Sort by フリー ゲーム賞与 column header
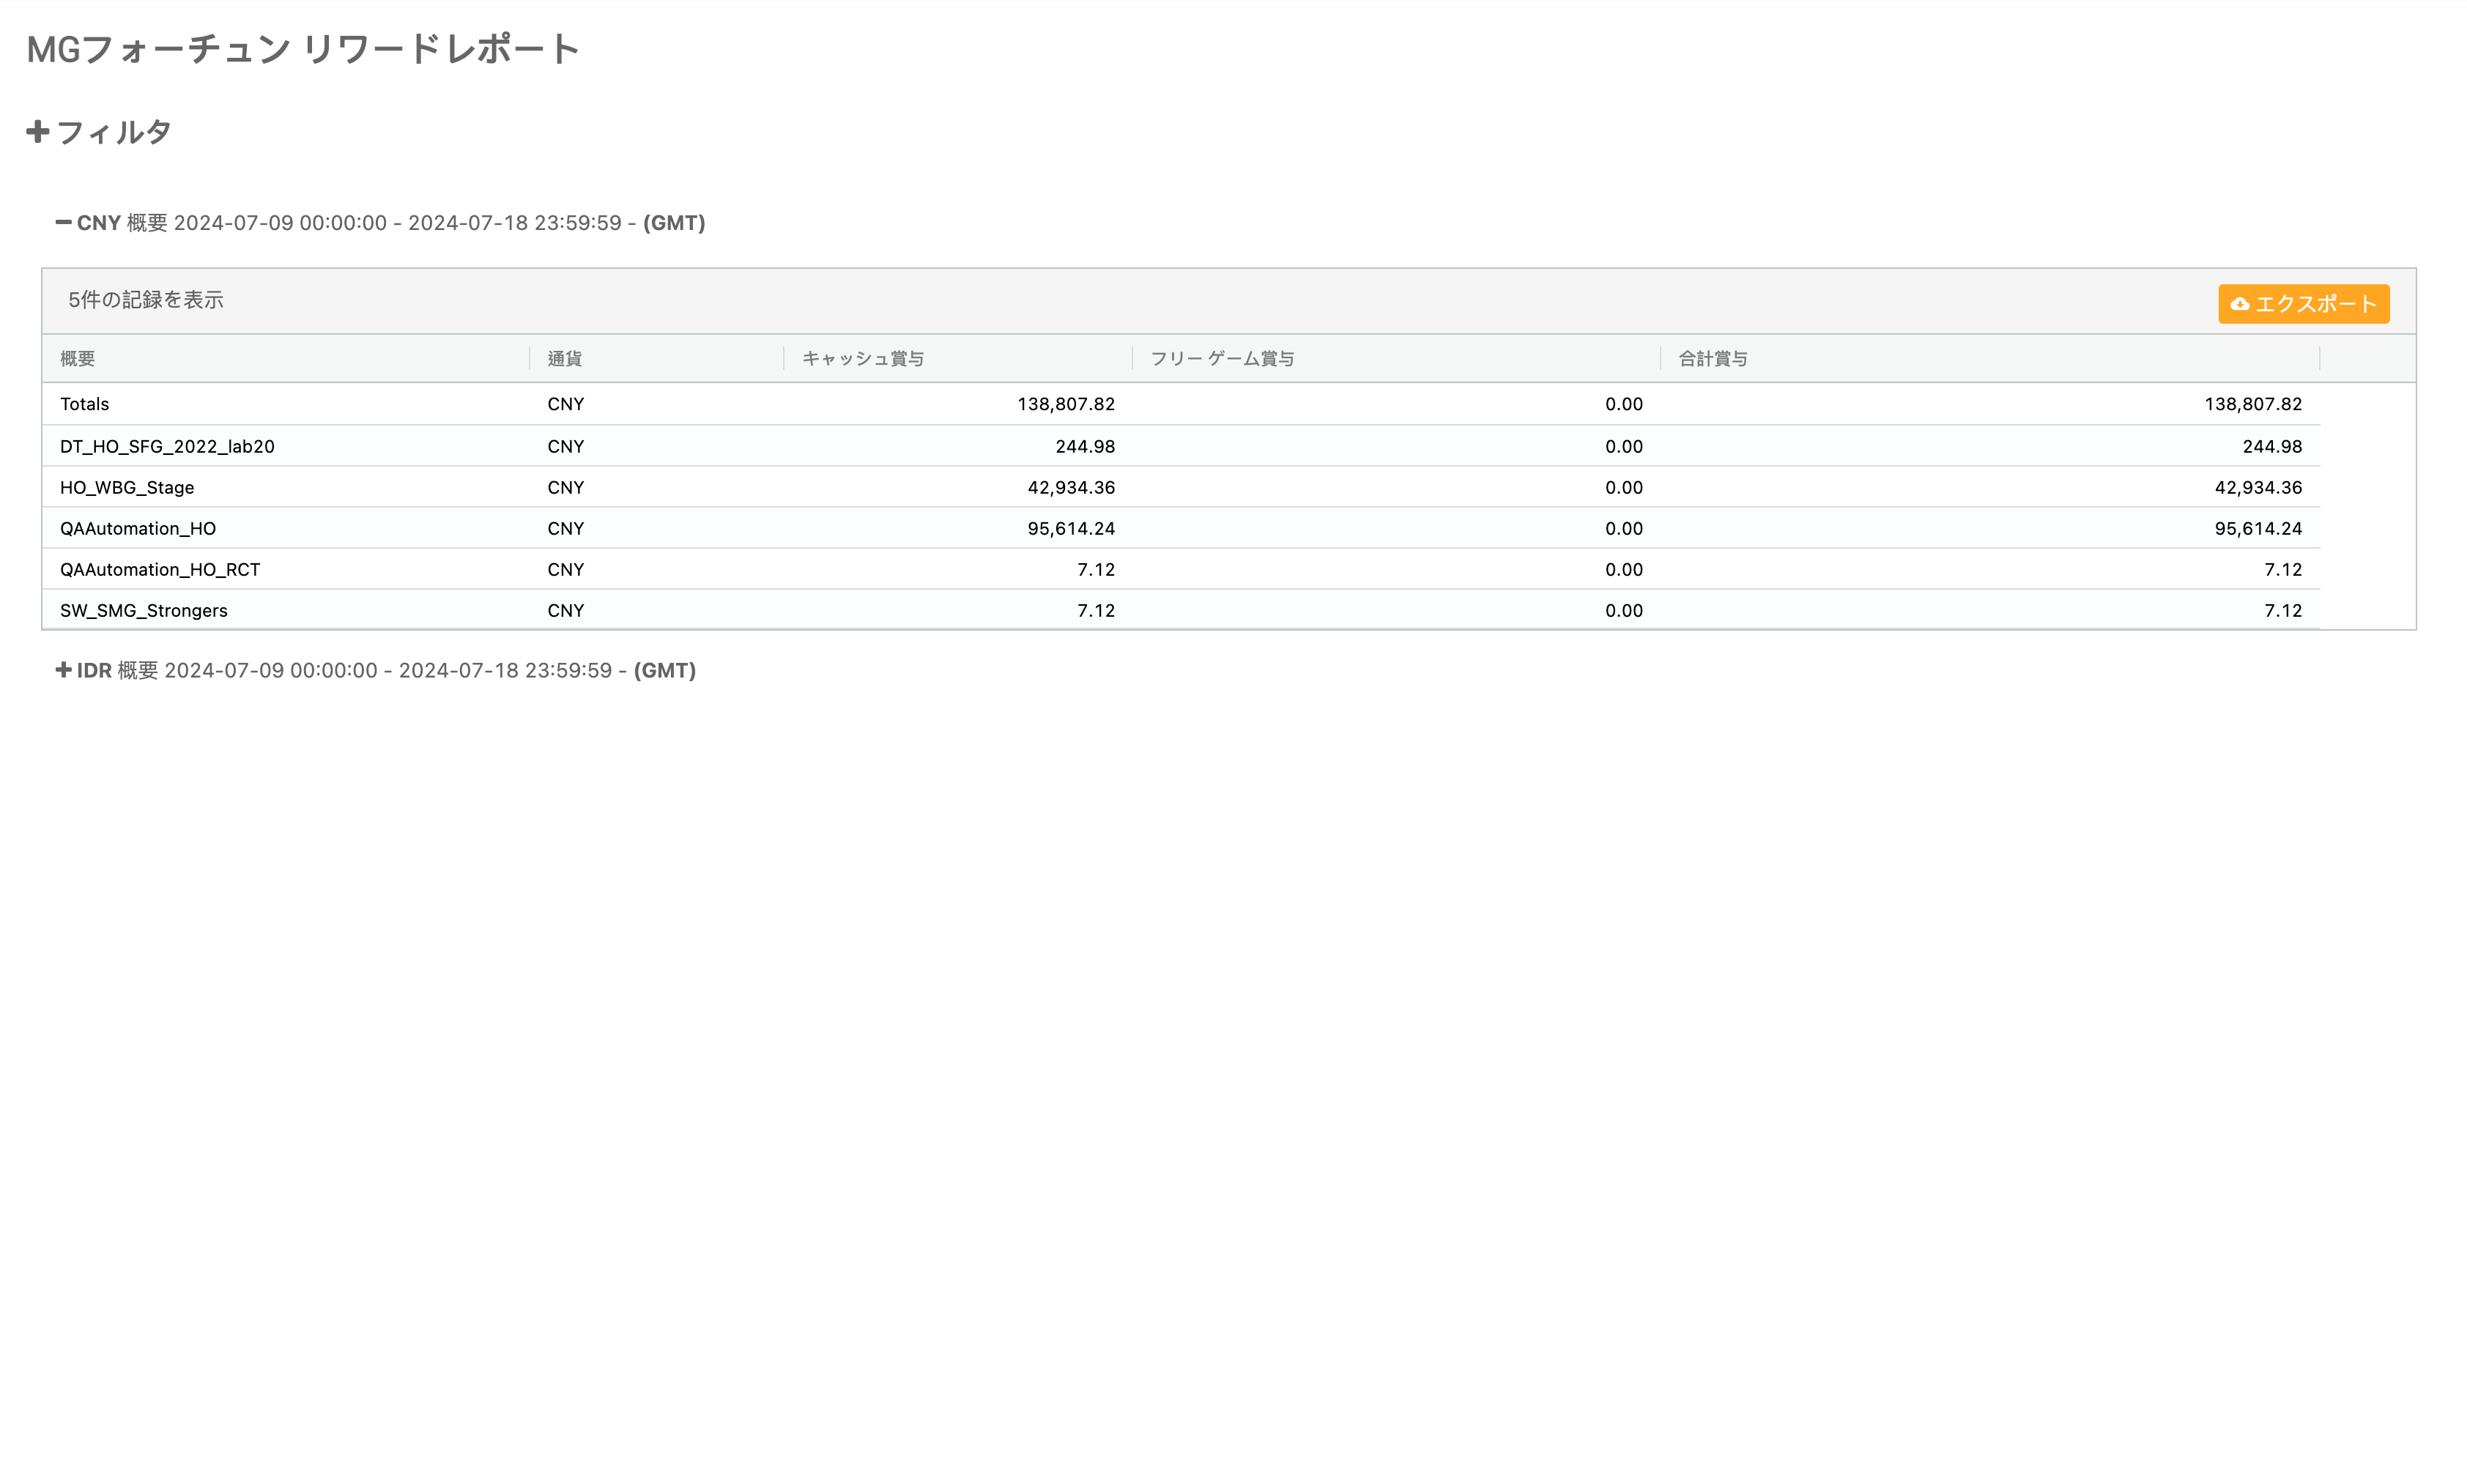The width and height of the screenshot is (2467, 1484). pyautogui.click(x=1221, y=358)
